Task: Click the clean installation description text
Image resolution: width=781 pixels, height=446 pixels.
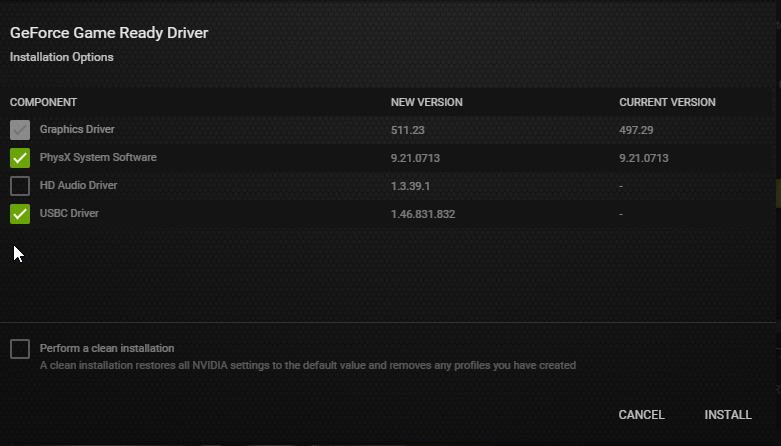Action: click(308, 365)
